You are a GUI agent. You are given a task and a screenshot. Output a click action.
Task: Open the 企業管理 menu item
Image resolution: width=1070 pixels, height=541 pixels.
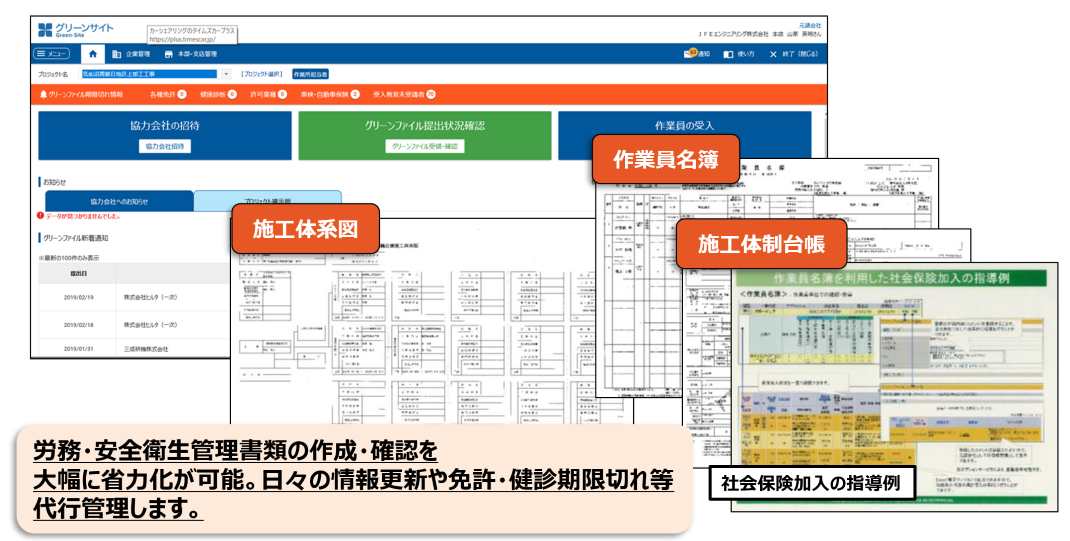pos(131,54)
